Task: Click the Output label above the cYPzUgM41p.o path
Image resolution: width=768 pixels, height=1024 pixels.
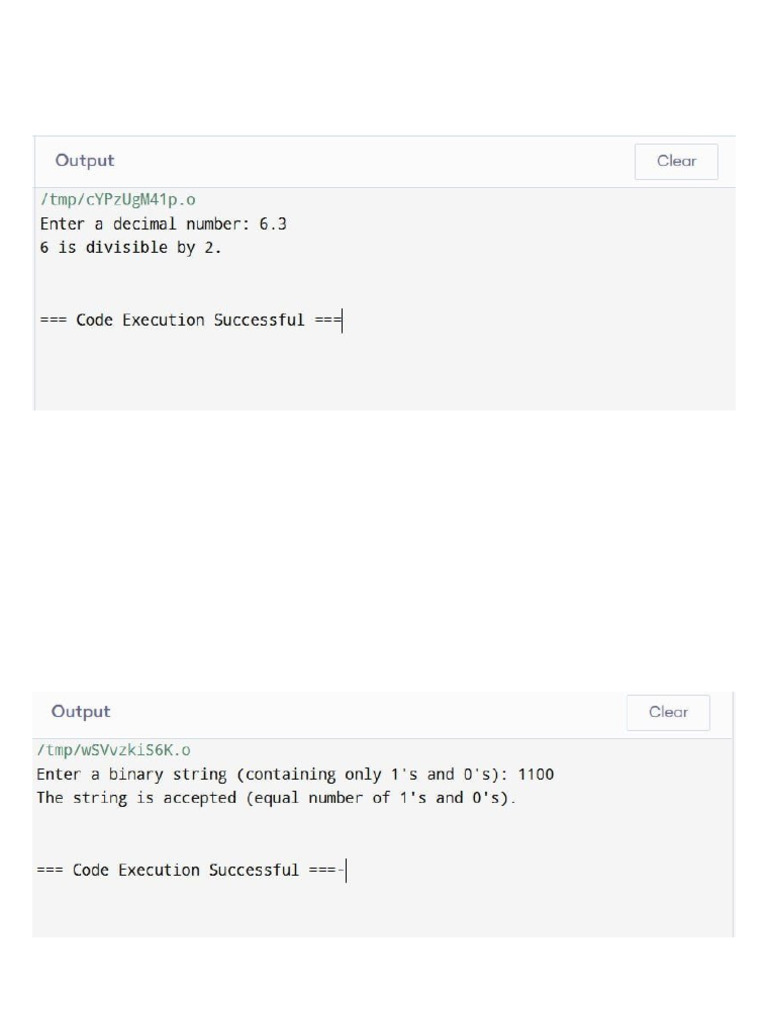Action: [x=85, y=161]
